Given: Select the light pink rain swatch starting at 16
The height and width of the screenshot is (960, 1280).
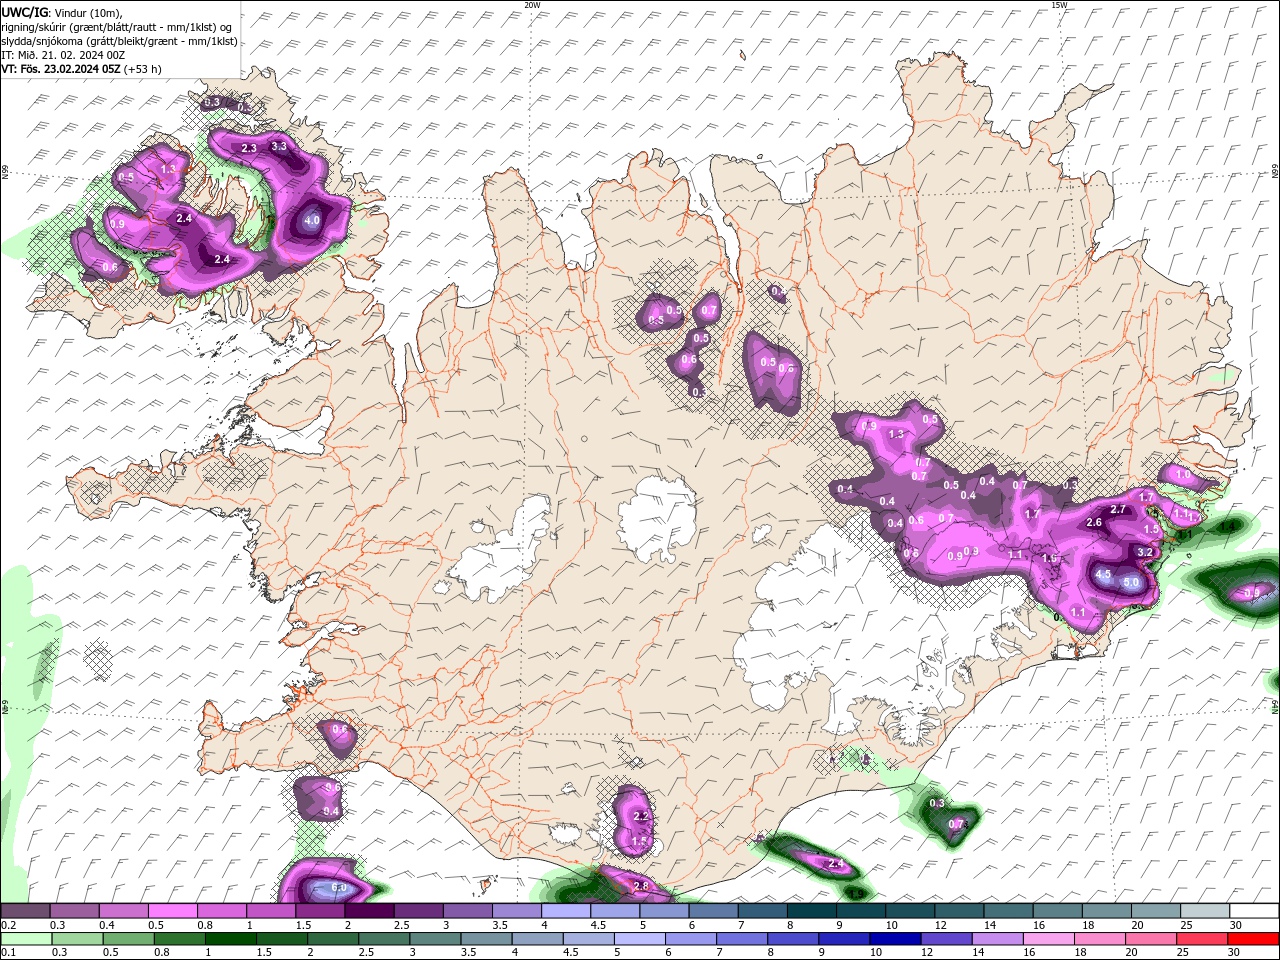Looking at the screenshot, I should click(1049, 938).
